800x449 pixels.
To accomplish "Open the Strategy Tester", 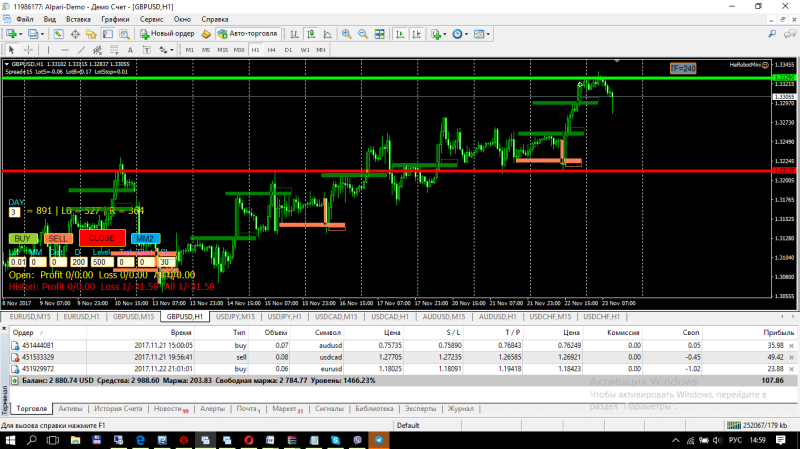I will coord(124,34).
